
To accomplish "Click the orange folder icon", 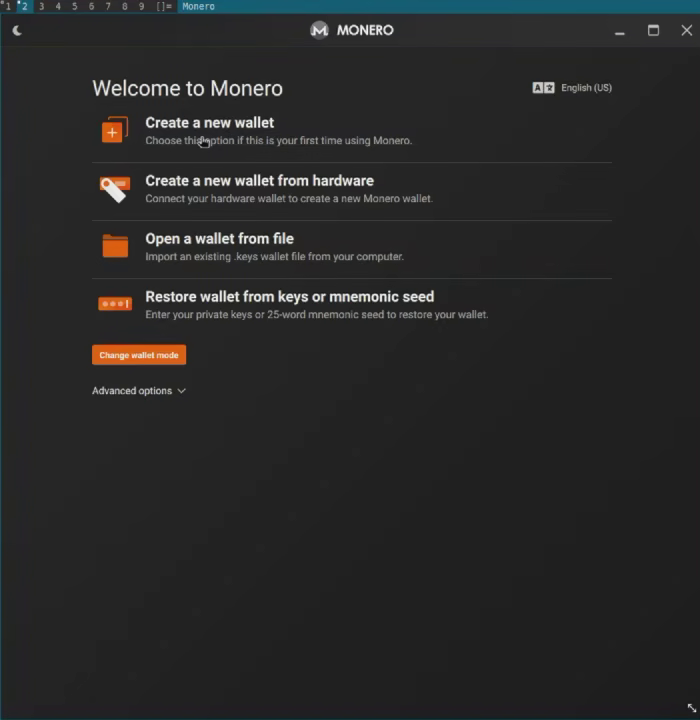I will [115, 246].
